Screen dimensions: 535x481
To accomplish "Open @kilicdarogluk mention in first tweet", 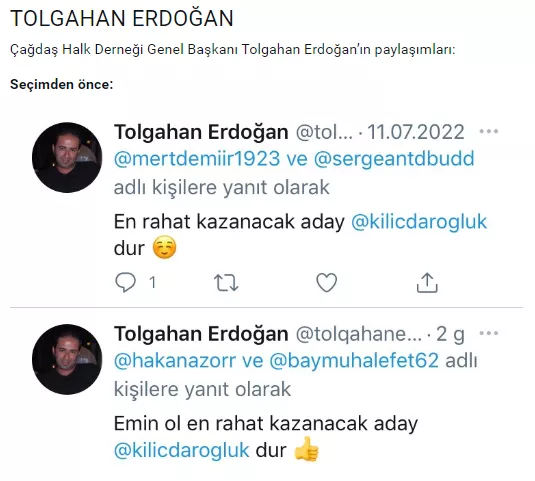I will pyautogui.click(x=419, y=222).
